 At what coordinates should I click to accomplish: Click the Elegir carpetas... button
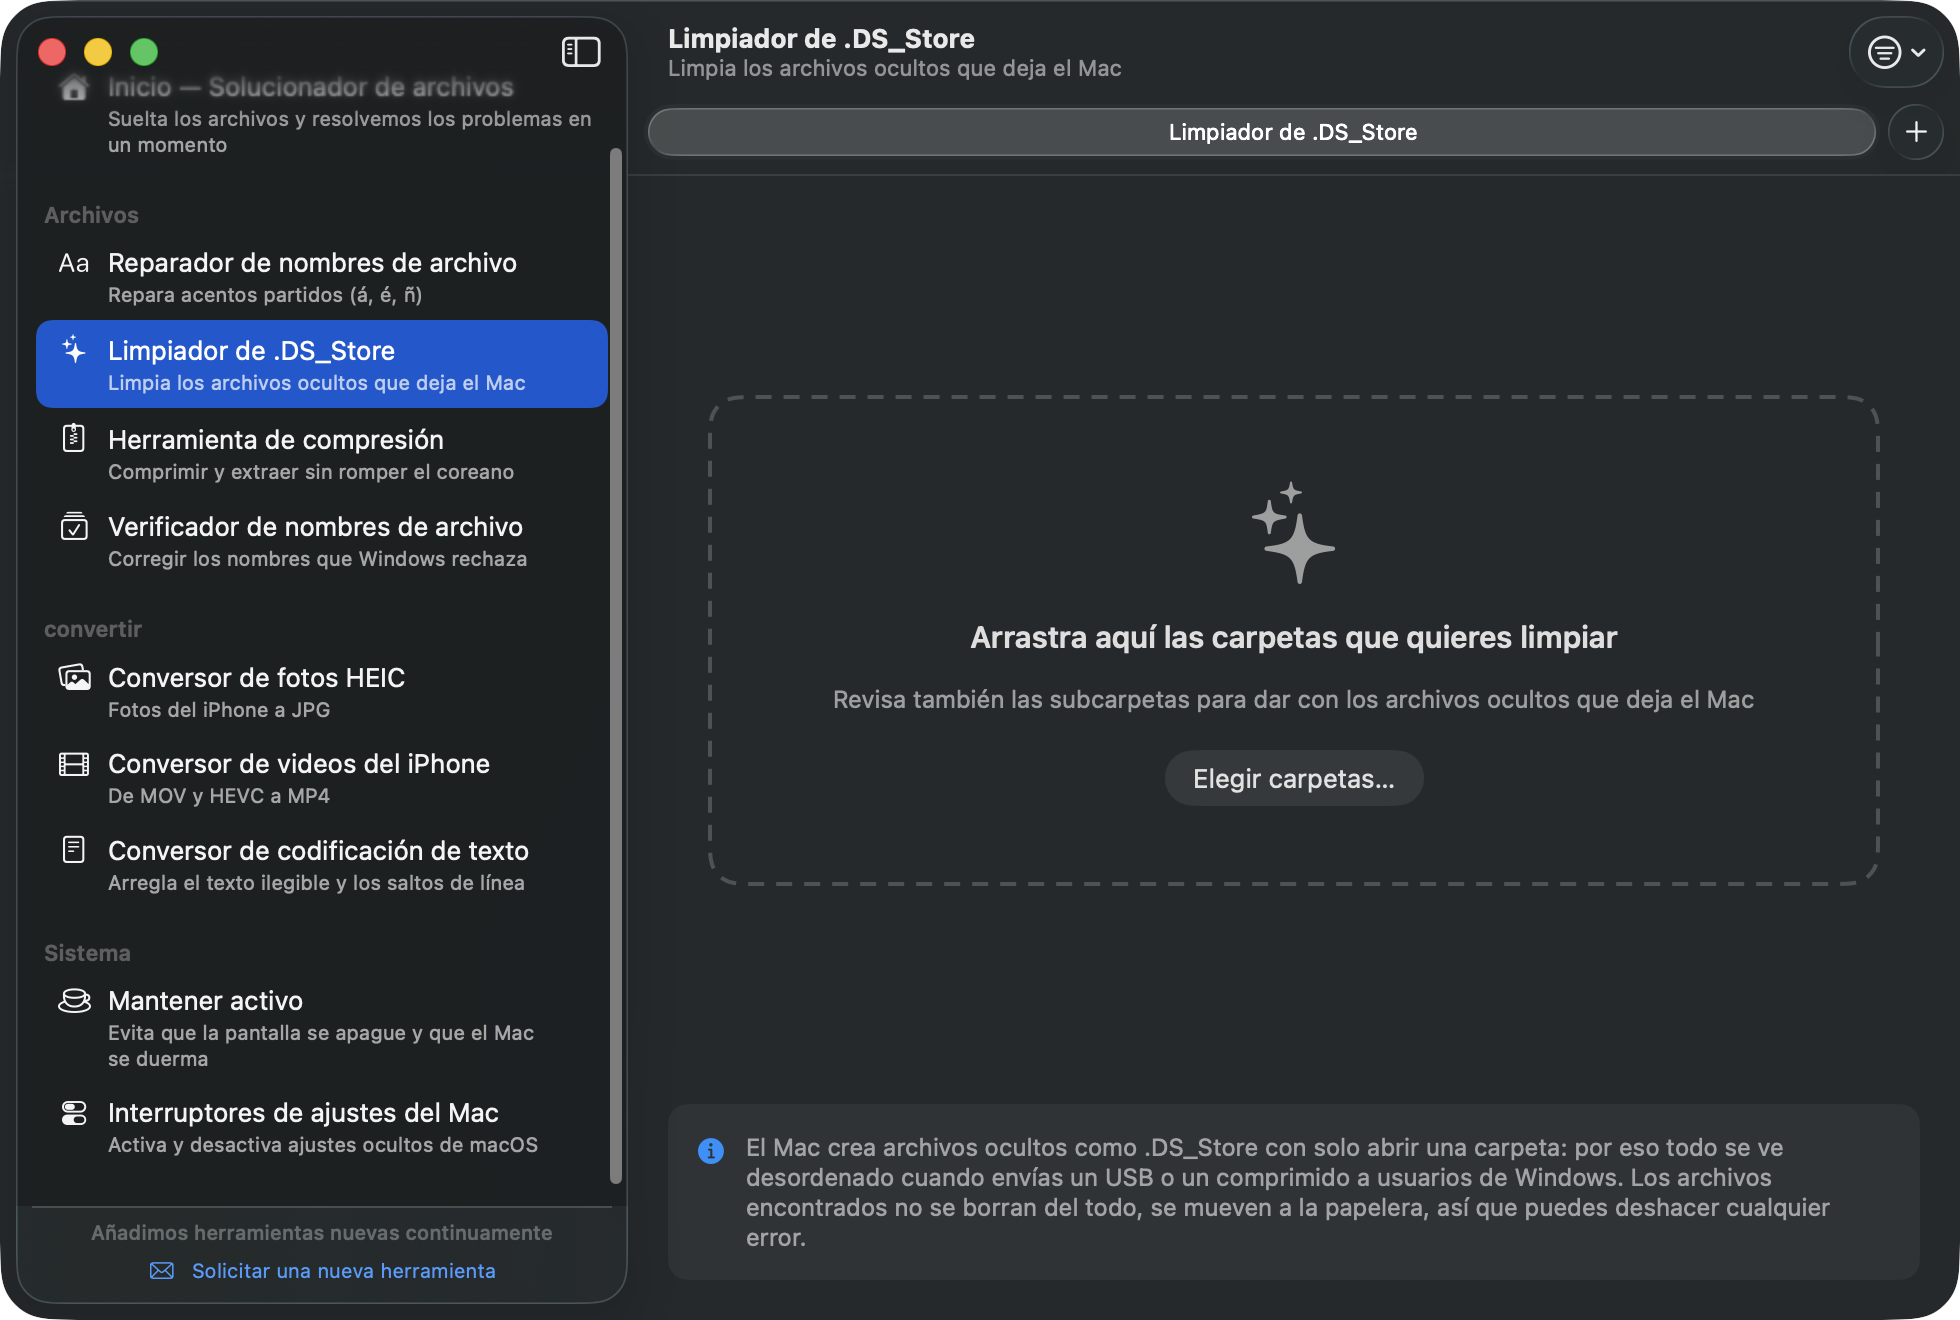pyautogui.click(x=1293, y=778)
